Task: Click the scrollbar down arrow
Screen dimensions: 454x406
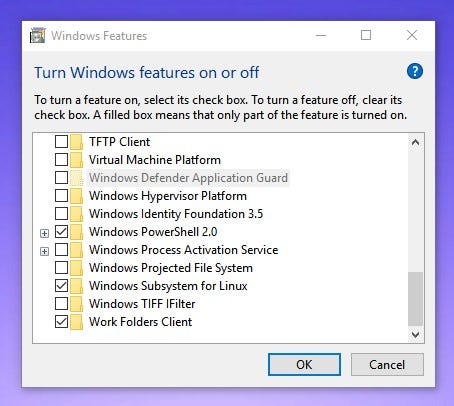Action: tap(415, 334)
